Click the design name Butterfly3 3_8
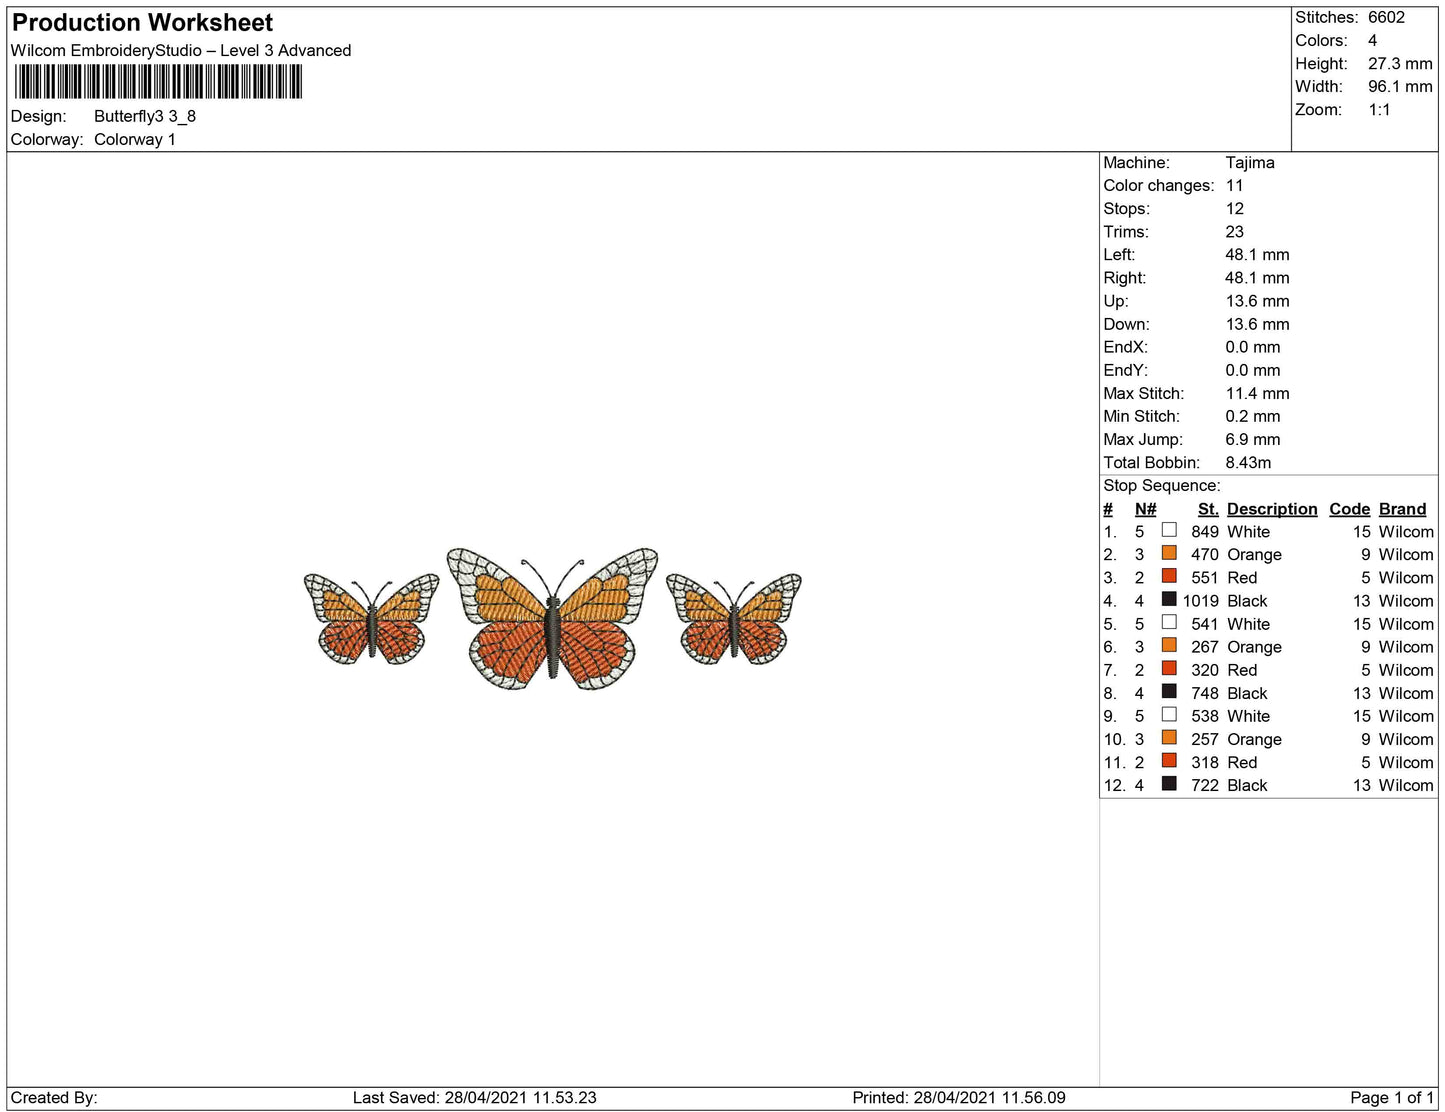 143,116
